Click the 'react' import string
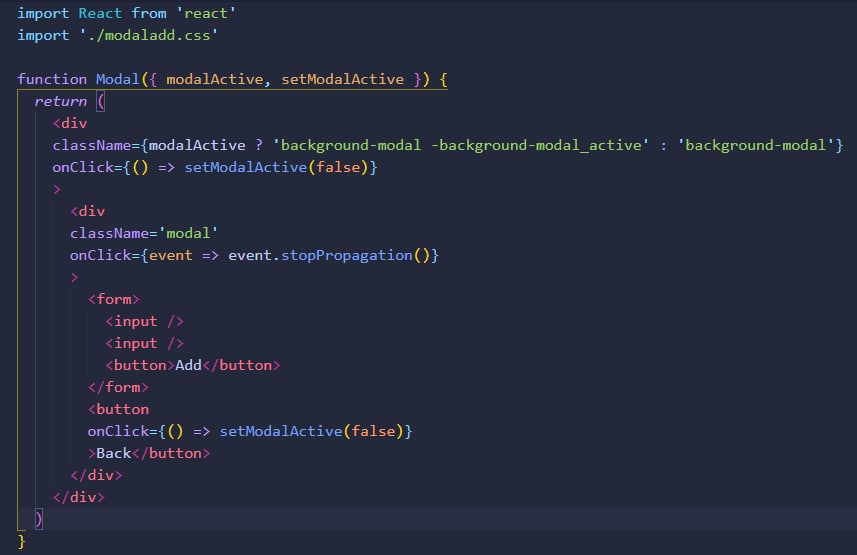The height and width of the screenshot is (555, 857). (206, 13)
